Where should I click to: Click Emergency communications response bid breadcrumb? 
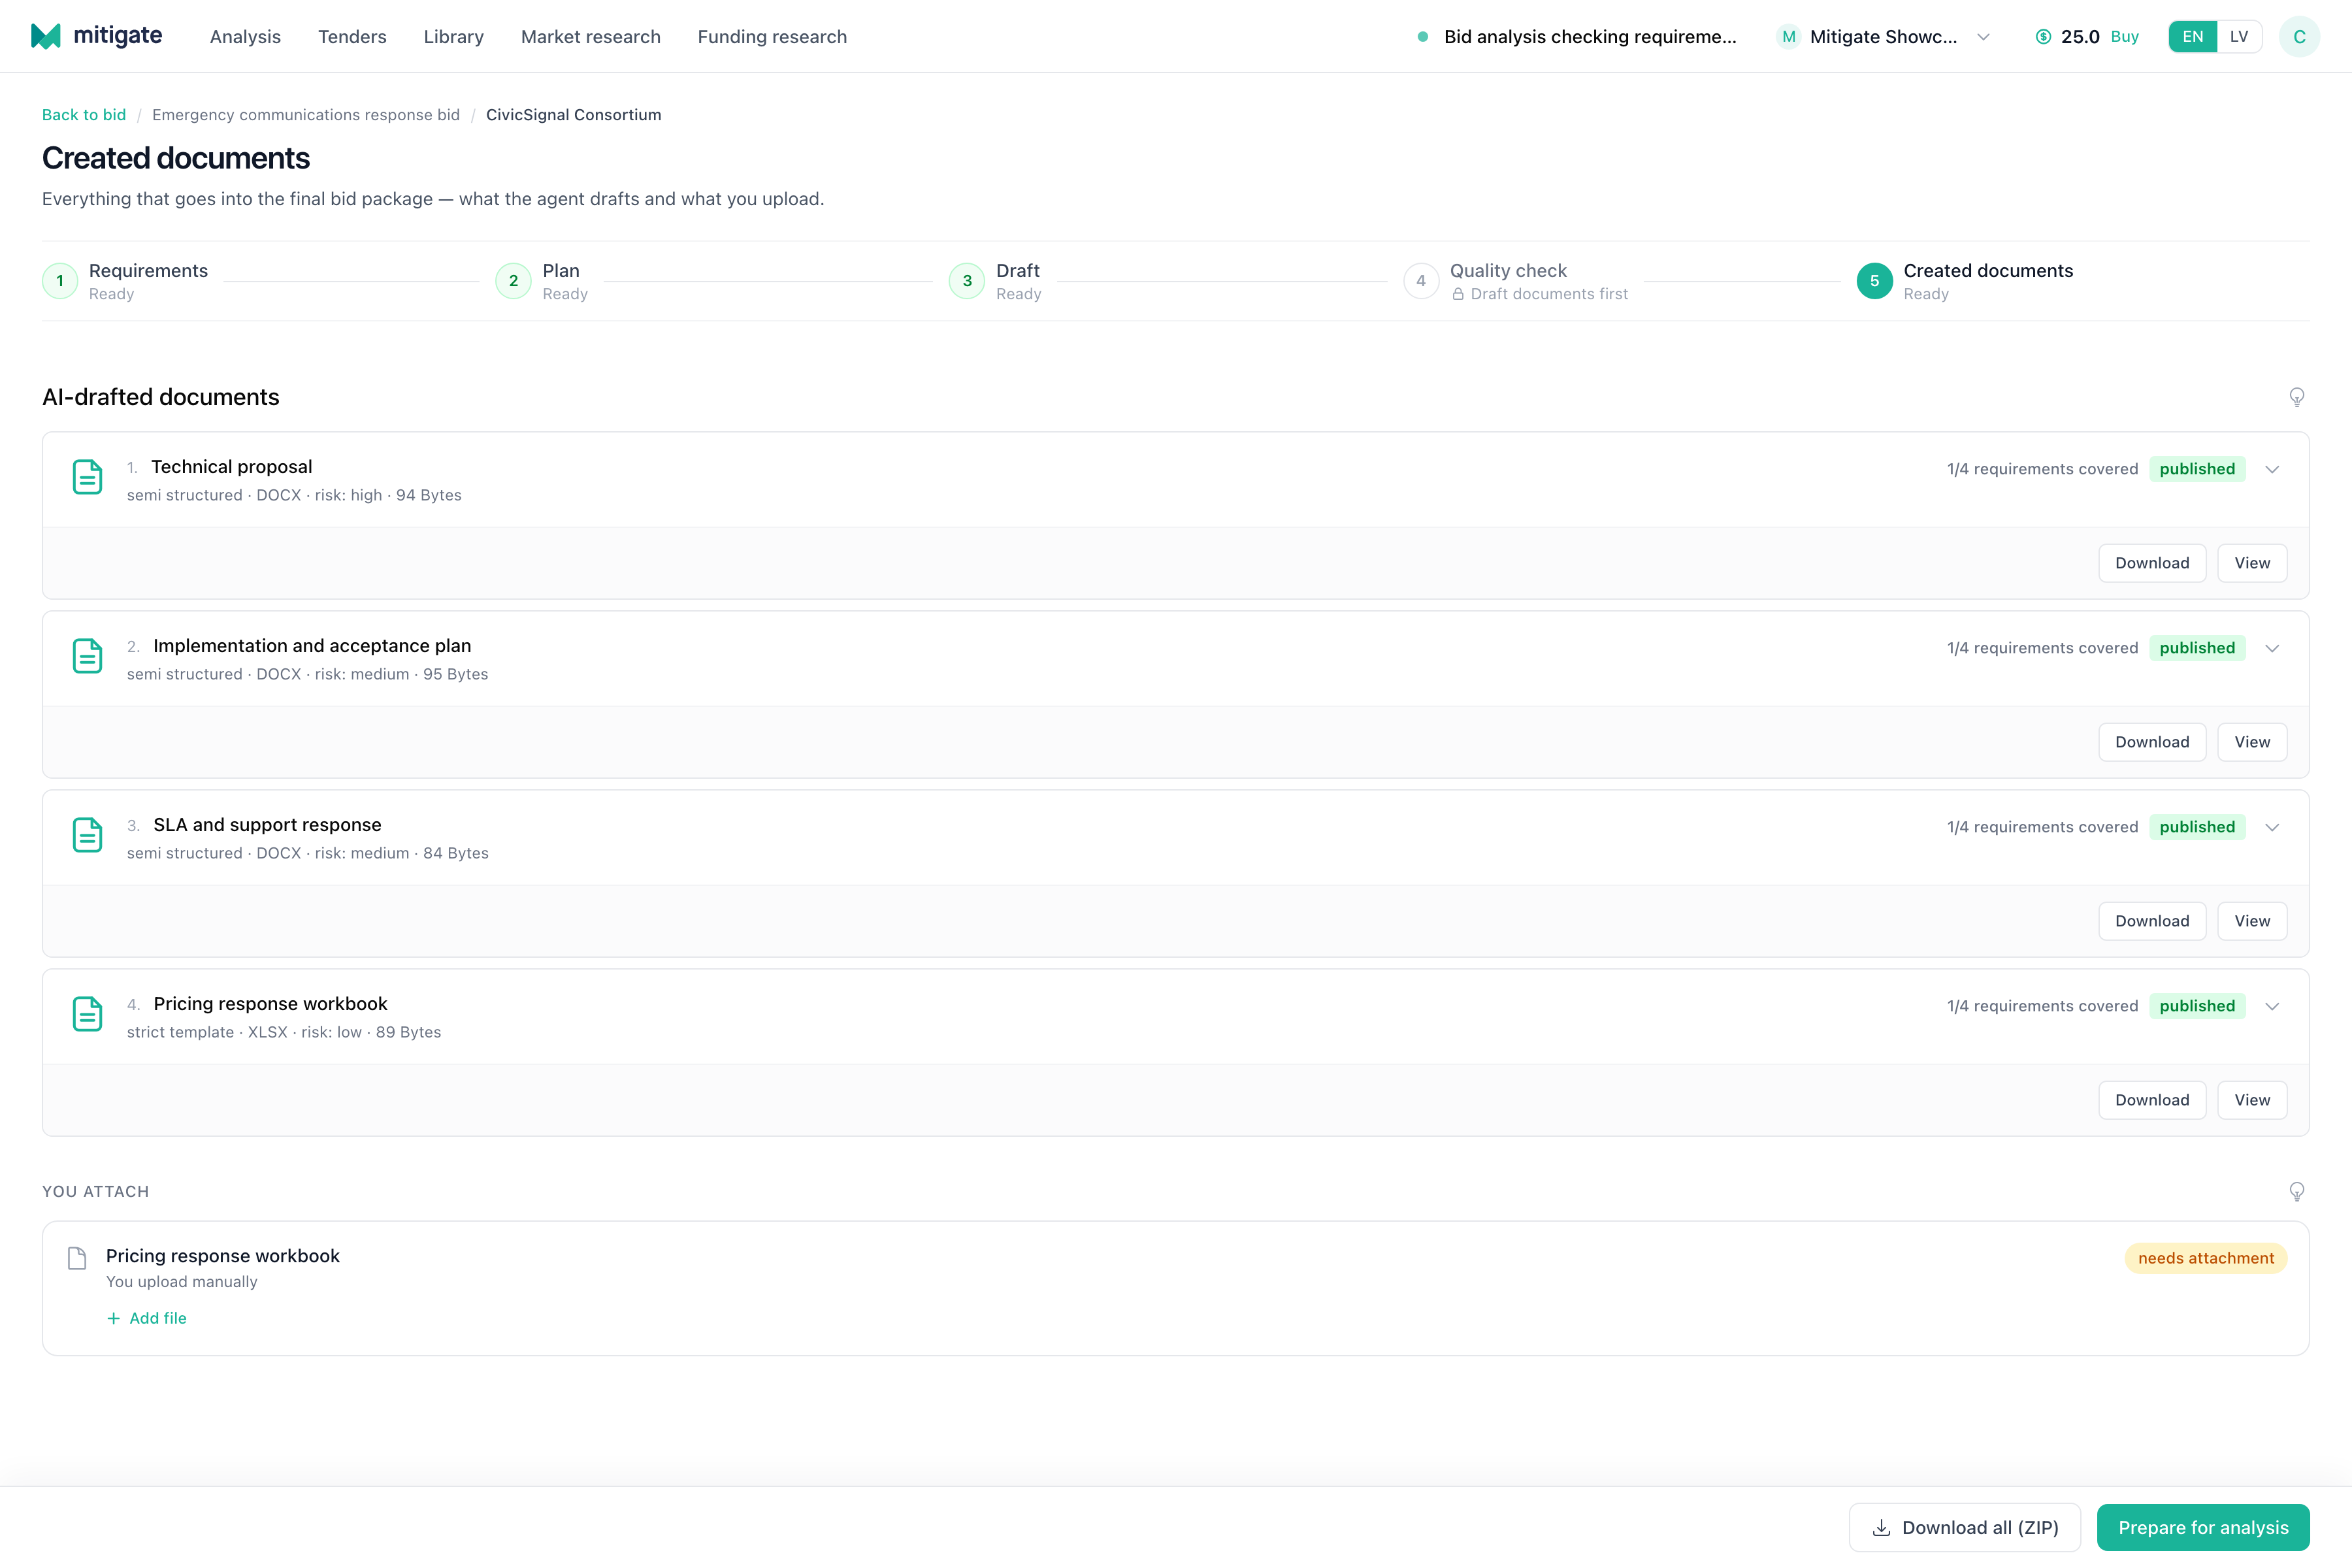click(x=306, y=115)
